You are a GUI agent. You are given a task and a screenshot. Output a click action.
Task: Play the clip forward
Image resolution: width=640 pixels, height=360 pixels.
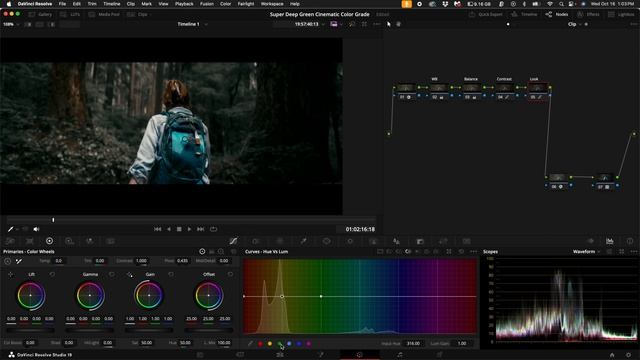(189, 229)
